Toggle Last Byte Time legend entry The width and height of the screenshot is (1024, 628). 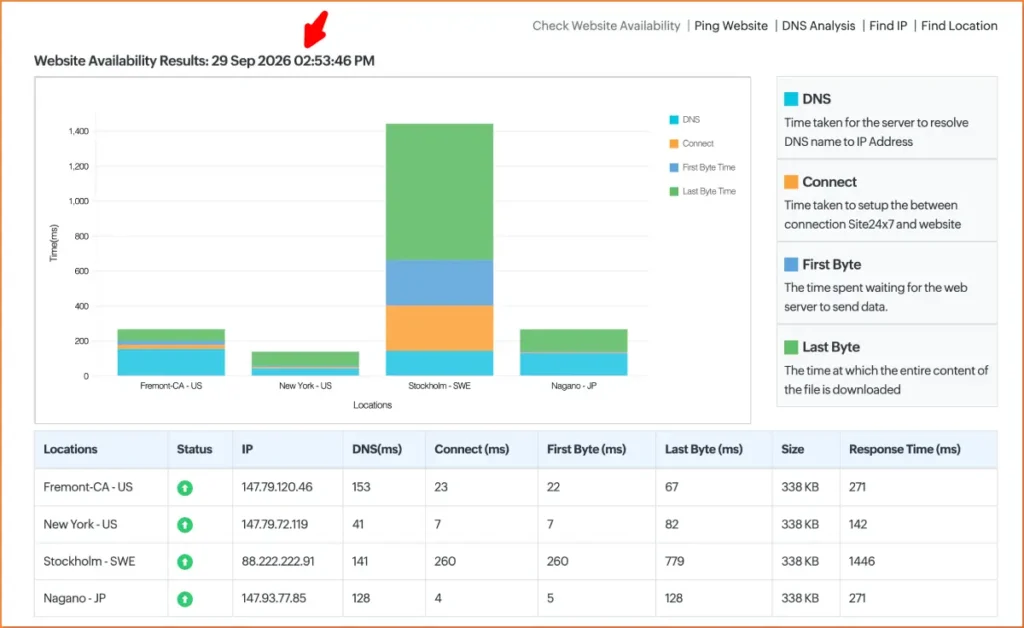(x=702, y=191)
